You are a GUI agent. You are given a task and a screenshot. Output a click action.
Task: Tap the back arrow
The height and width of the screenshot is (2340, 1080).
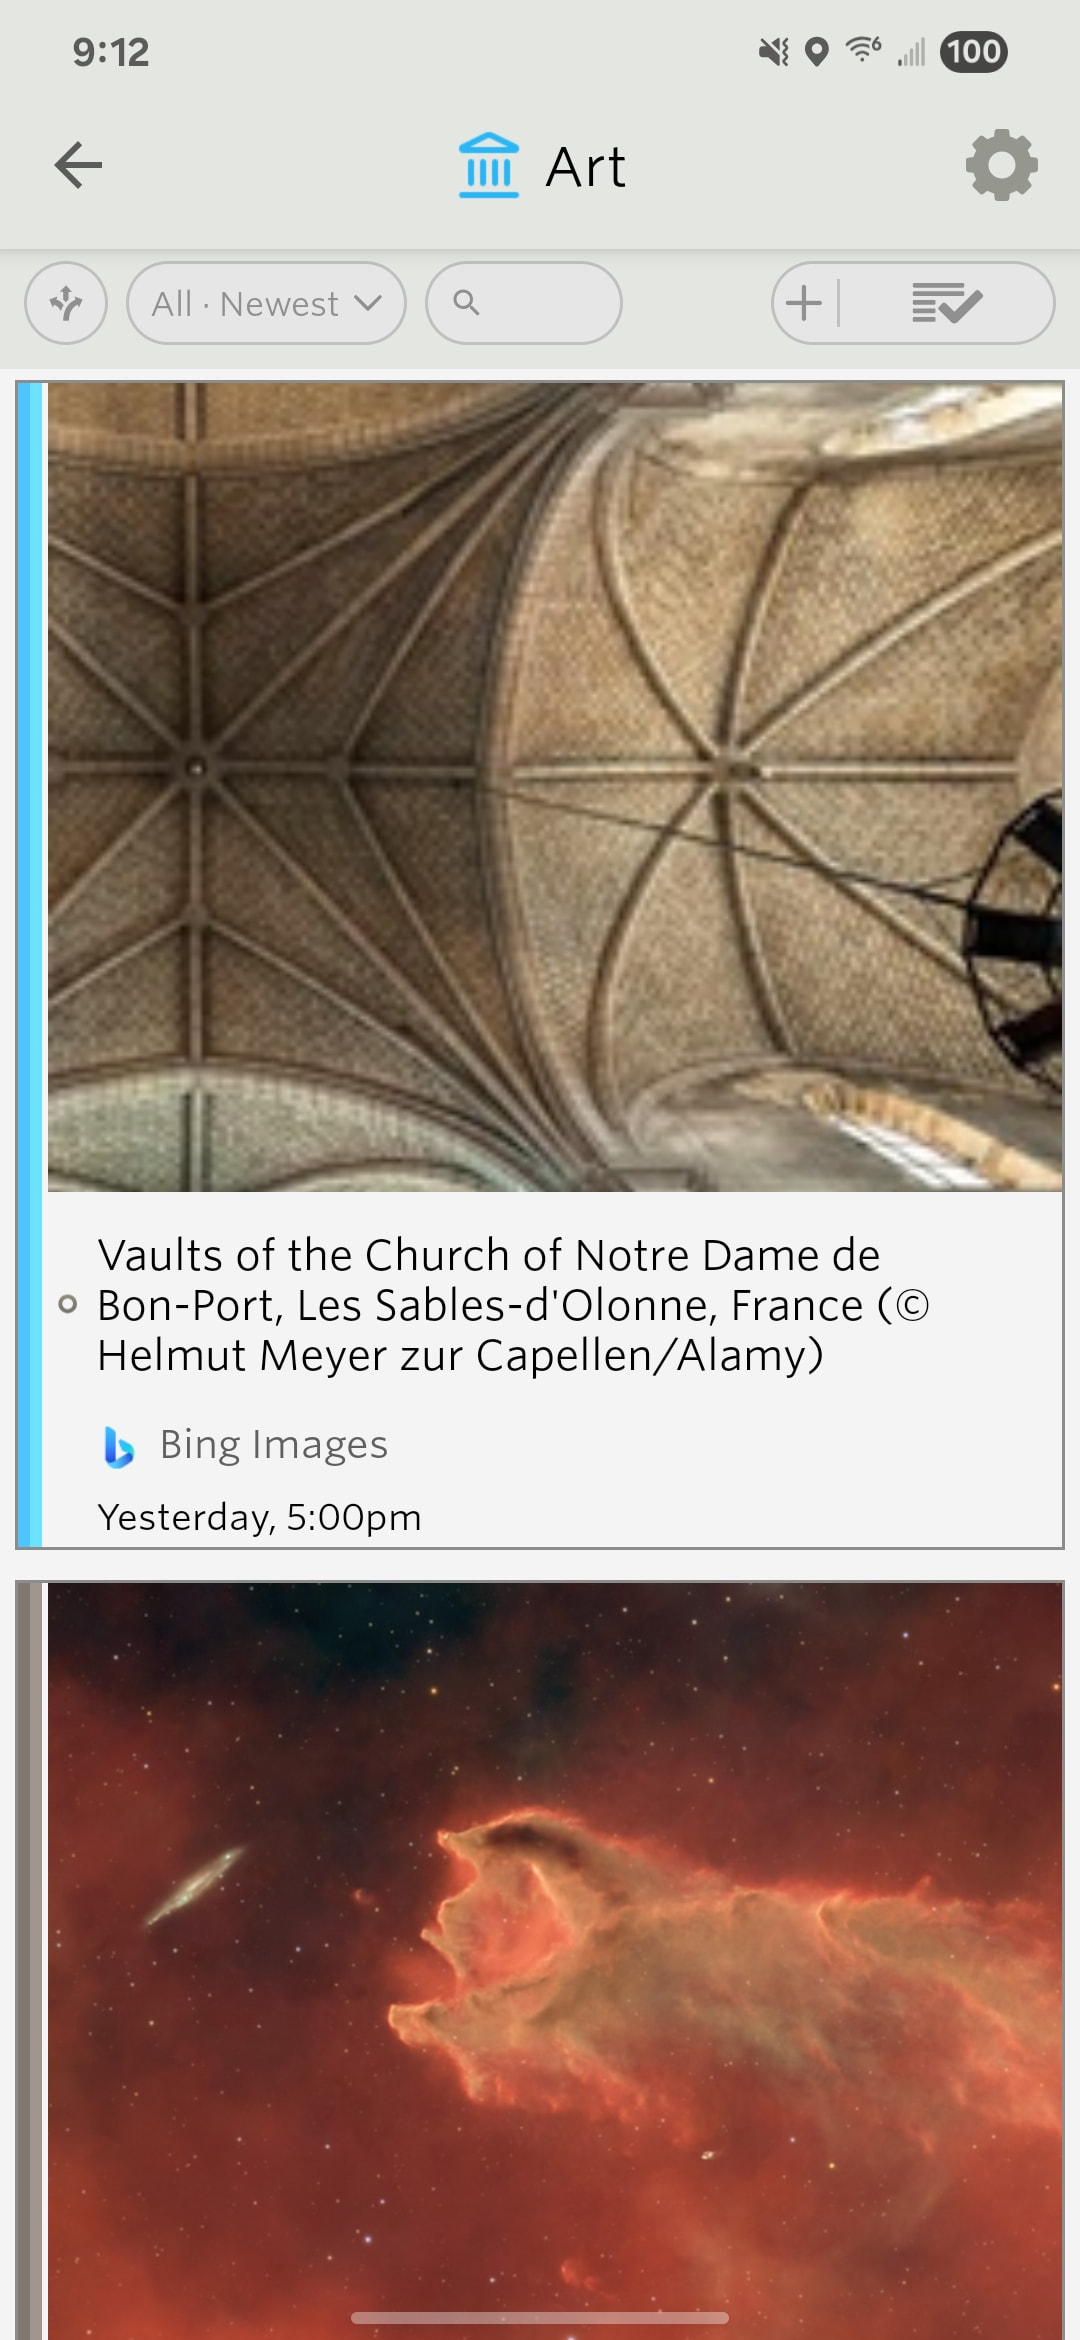78,165
